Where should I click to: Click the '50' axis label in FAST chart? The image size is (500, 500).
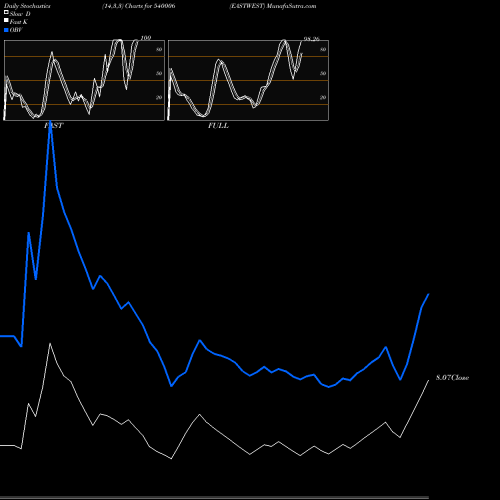(159, 73)
